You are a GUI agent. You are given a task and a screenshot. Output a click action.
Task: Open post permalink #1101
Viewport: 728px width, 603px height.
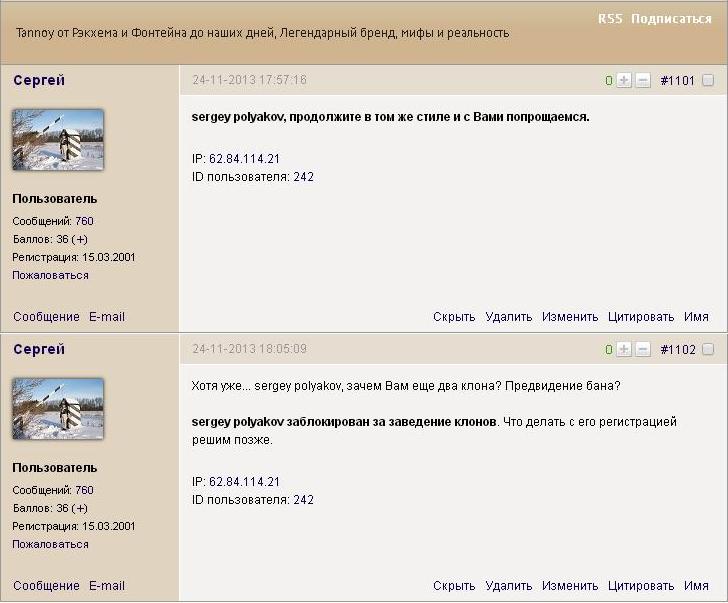tap(677, 80)
